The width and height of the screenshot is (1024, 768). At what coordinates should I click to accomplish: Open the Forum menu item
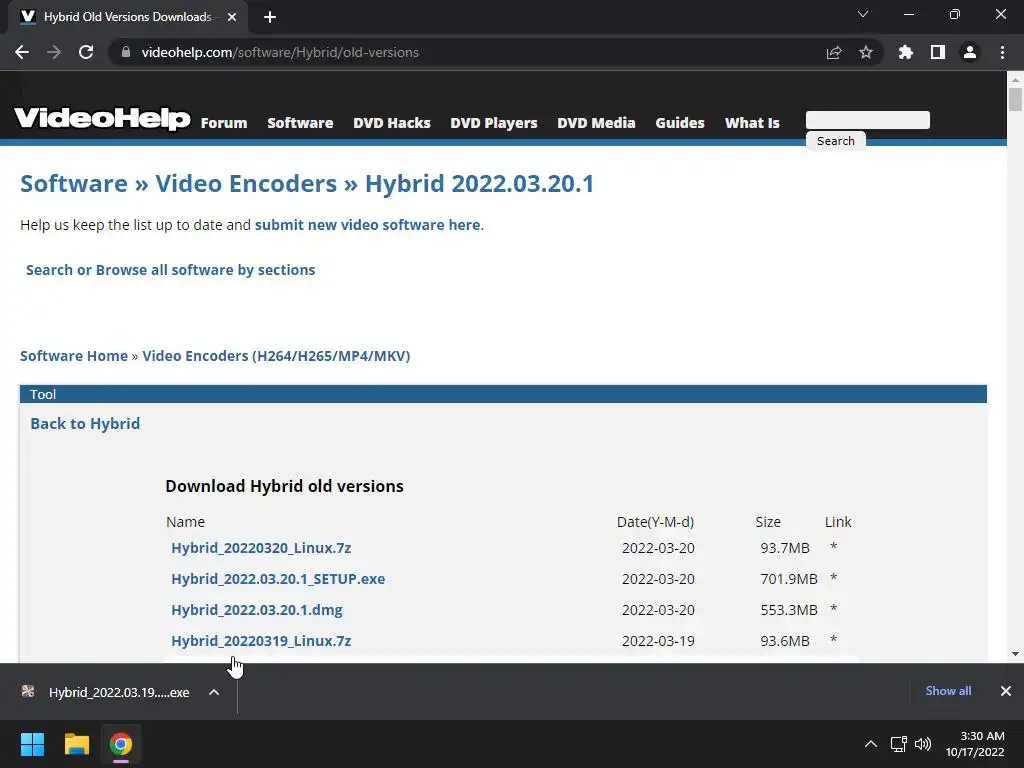tap(224, 123)
